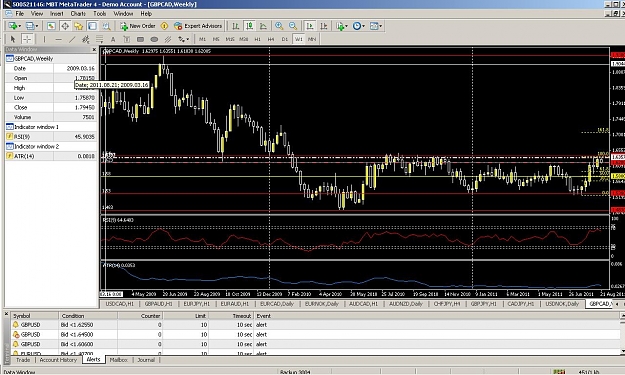The width and height of the screenshot is (625, 375).
Task: Select the equidistant channel tool
Action: pos(85,39)
